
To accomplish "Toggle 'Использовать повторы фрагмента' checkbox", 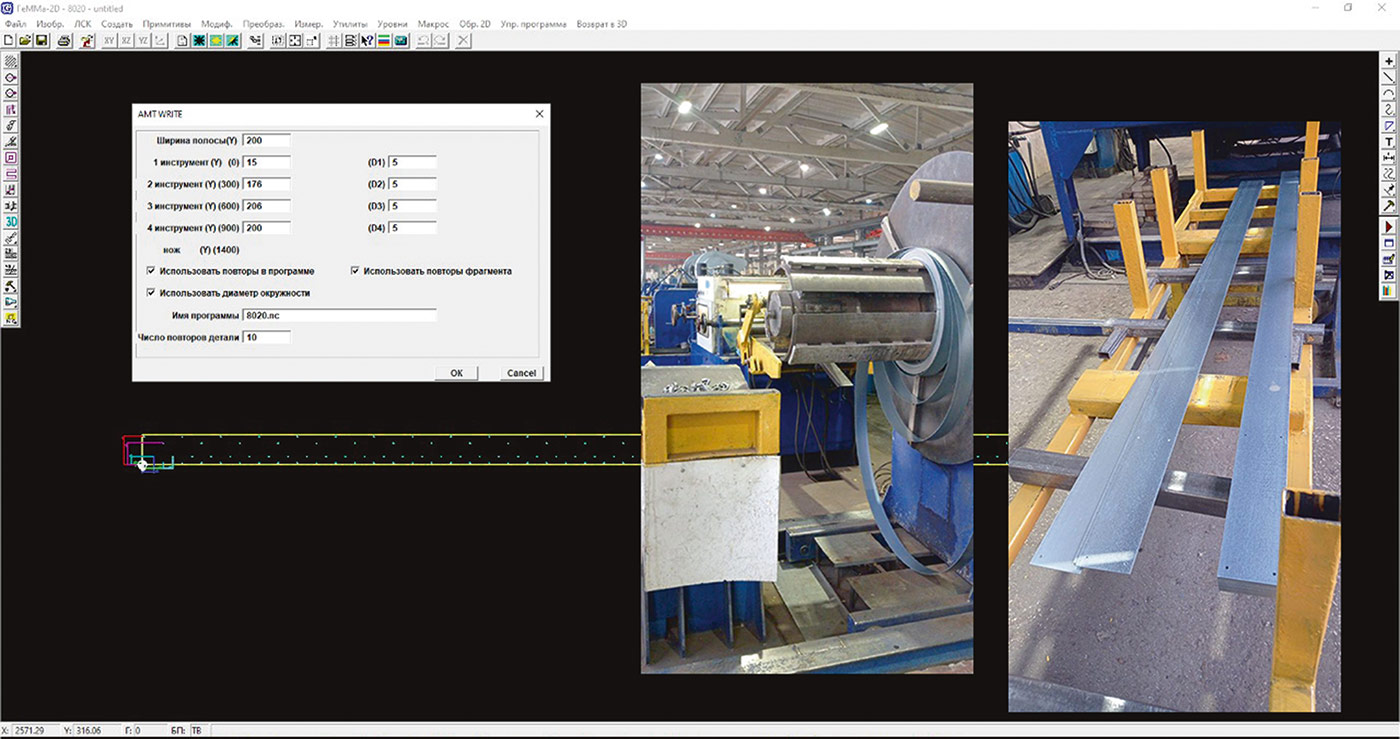I will [x=355, y=271].
